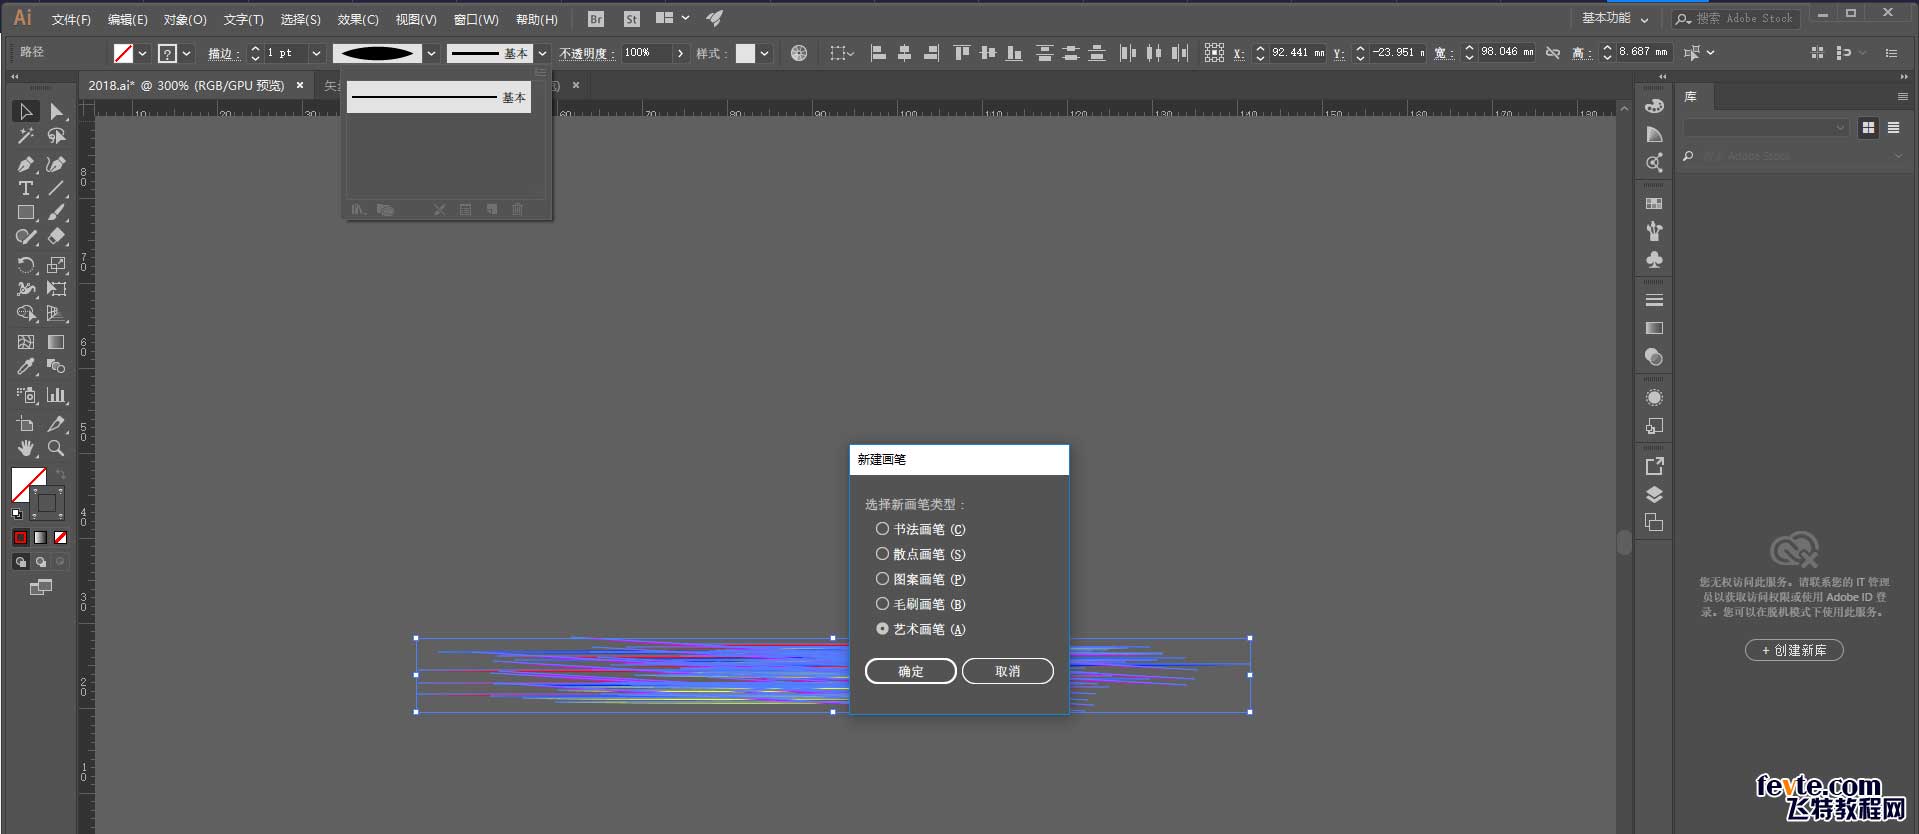Select the Pen tool
The image size is (1919, 834).
26,164
